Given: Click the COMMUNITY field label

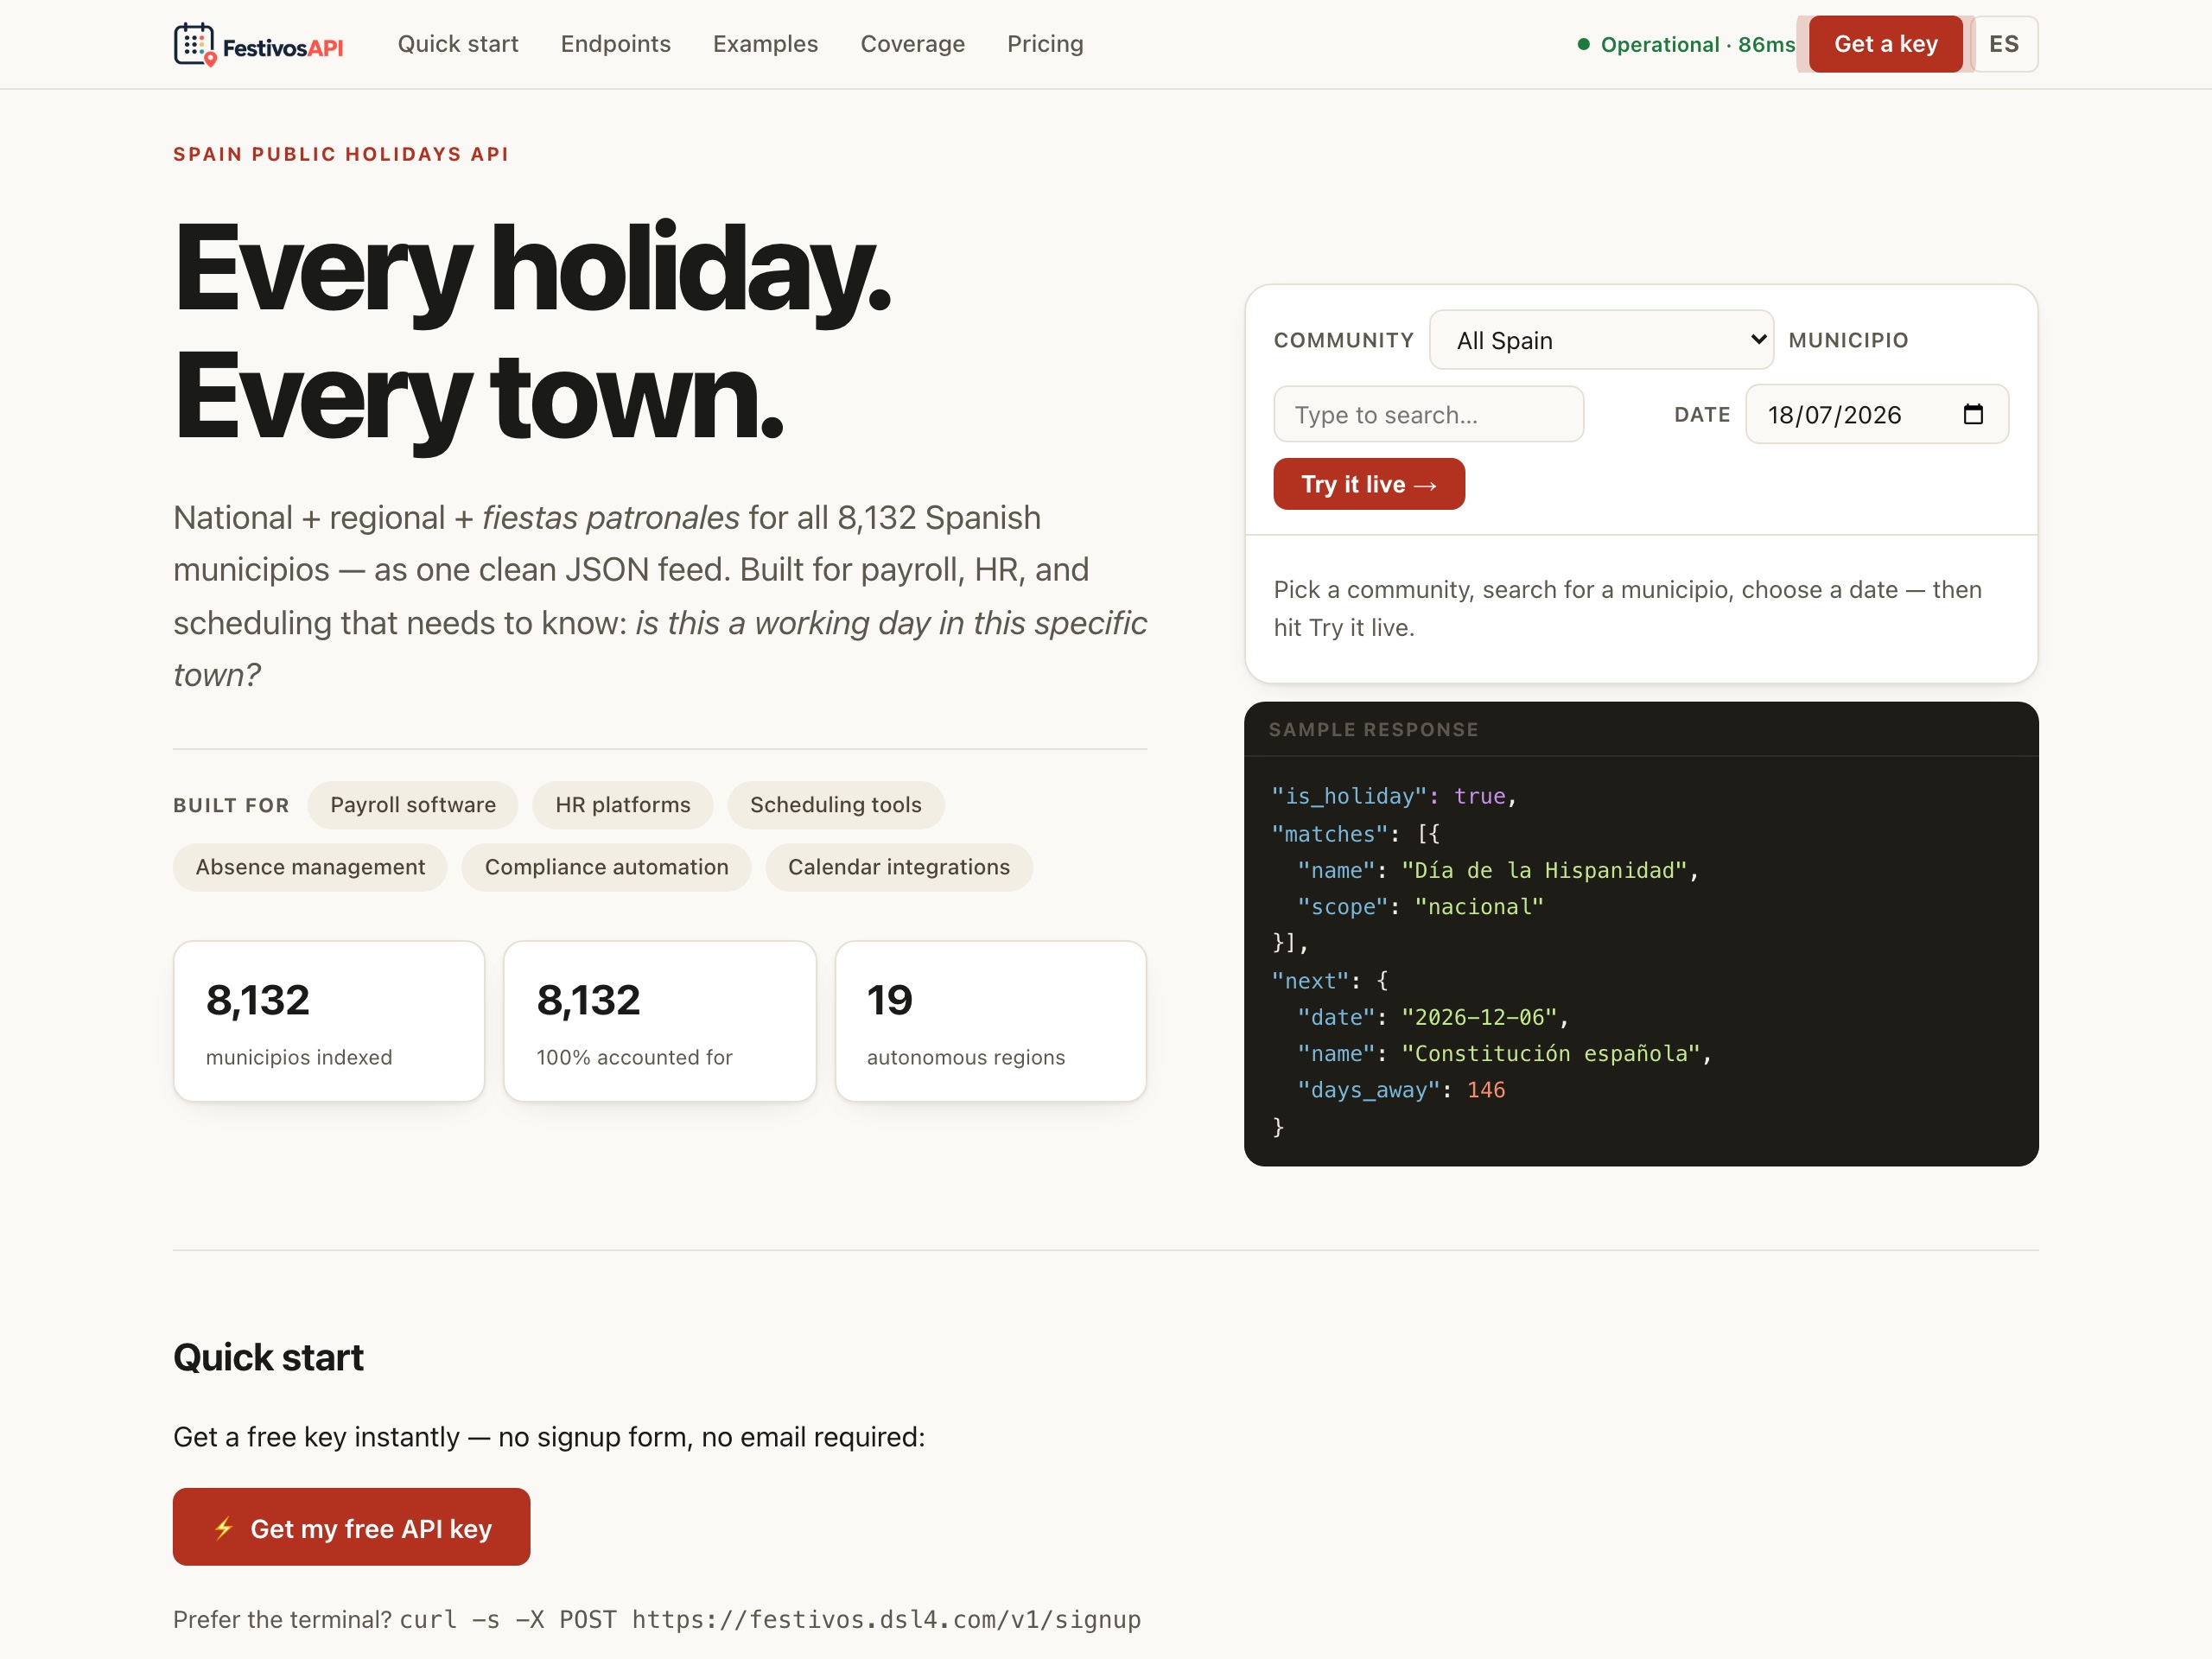Looking at the screenshot, I should click(1343, 340).
